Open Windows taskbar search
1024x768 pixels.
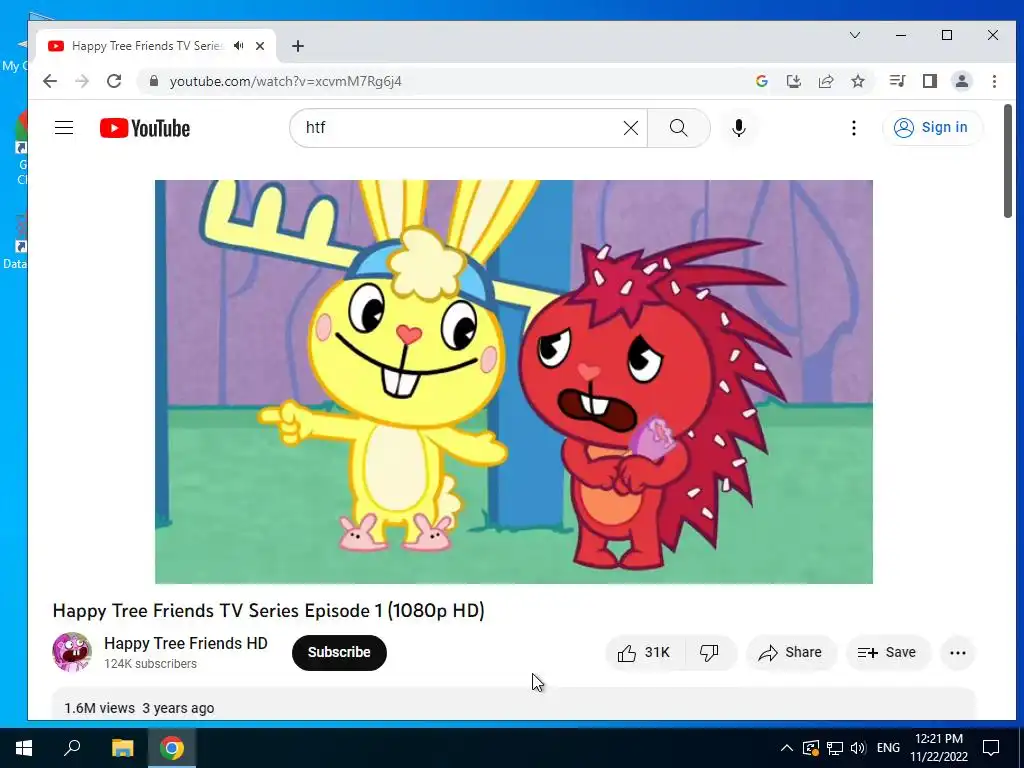click(72, 748)
